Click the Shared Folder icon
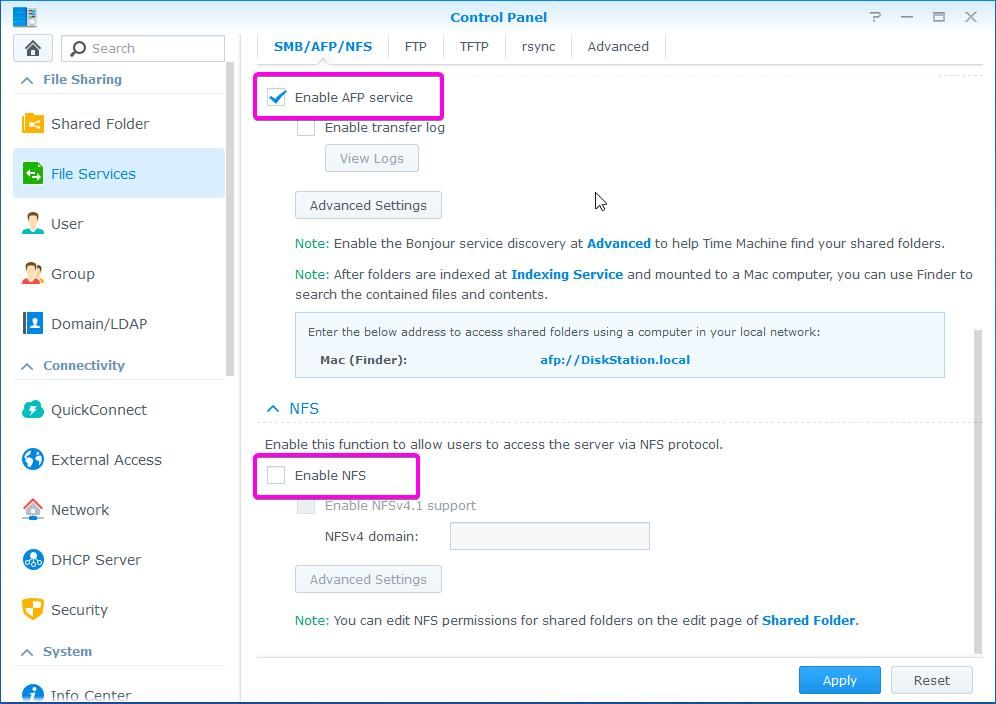 32,123
